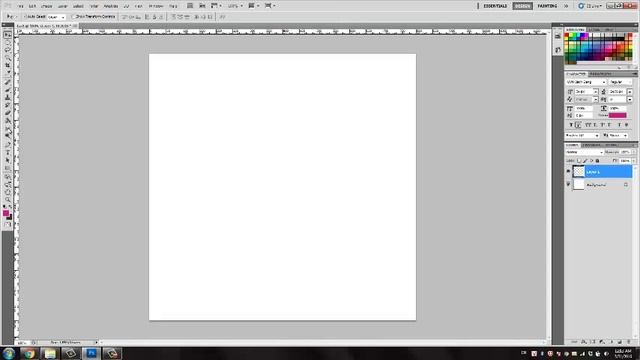Viewport: 640px width, 360px height.
Task: Select the Hand tool
Action: pos(7,192)
